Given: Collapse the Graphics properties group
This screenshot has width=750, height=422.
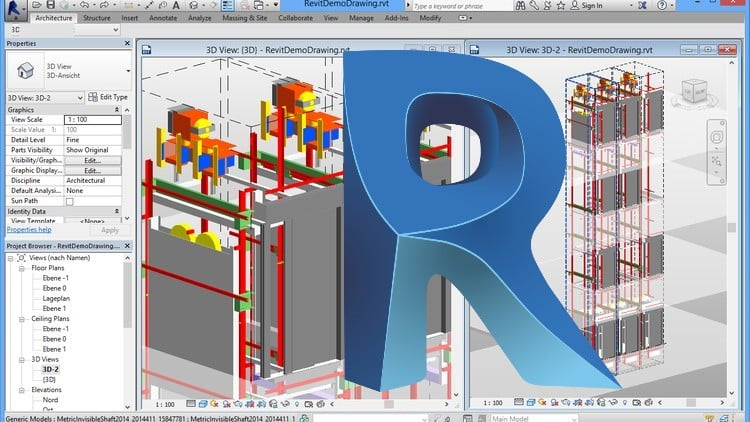Looking at the screenshot, I should click(x=117, y=110).
